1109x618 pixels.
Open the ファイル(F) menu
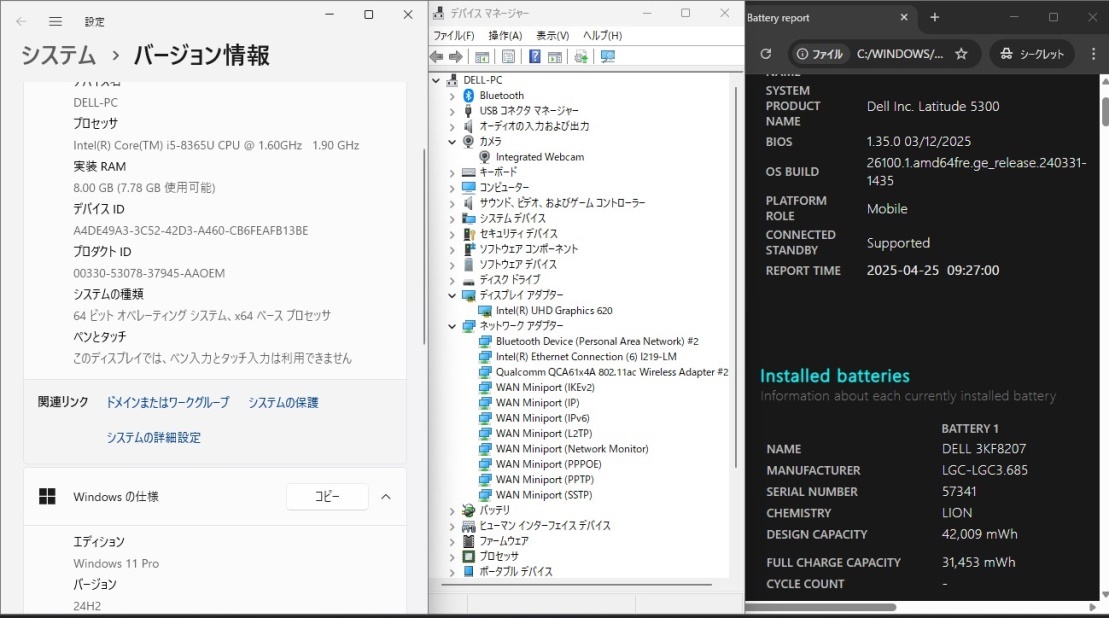coord(453,35)
